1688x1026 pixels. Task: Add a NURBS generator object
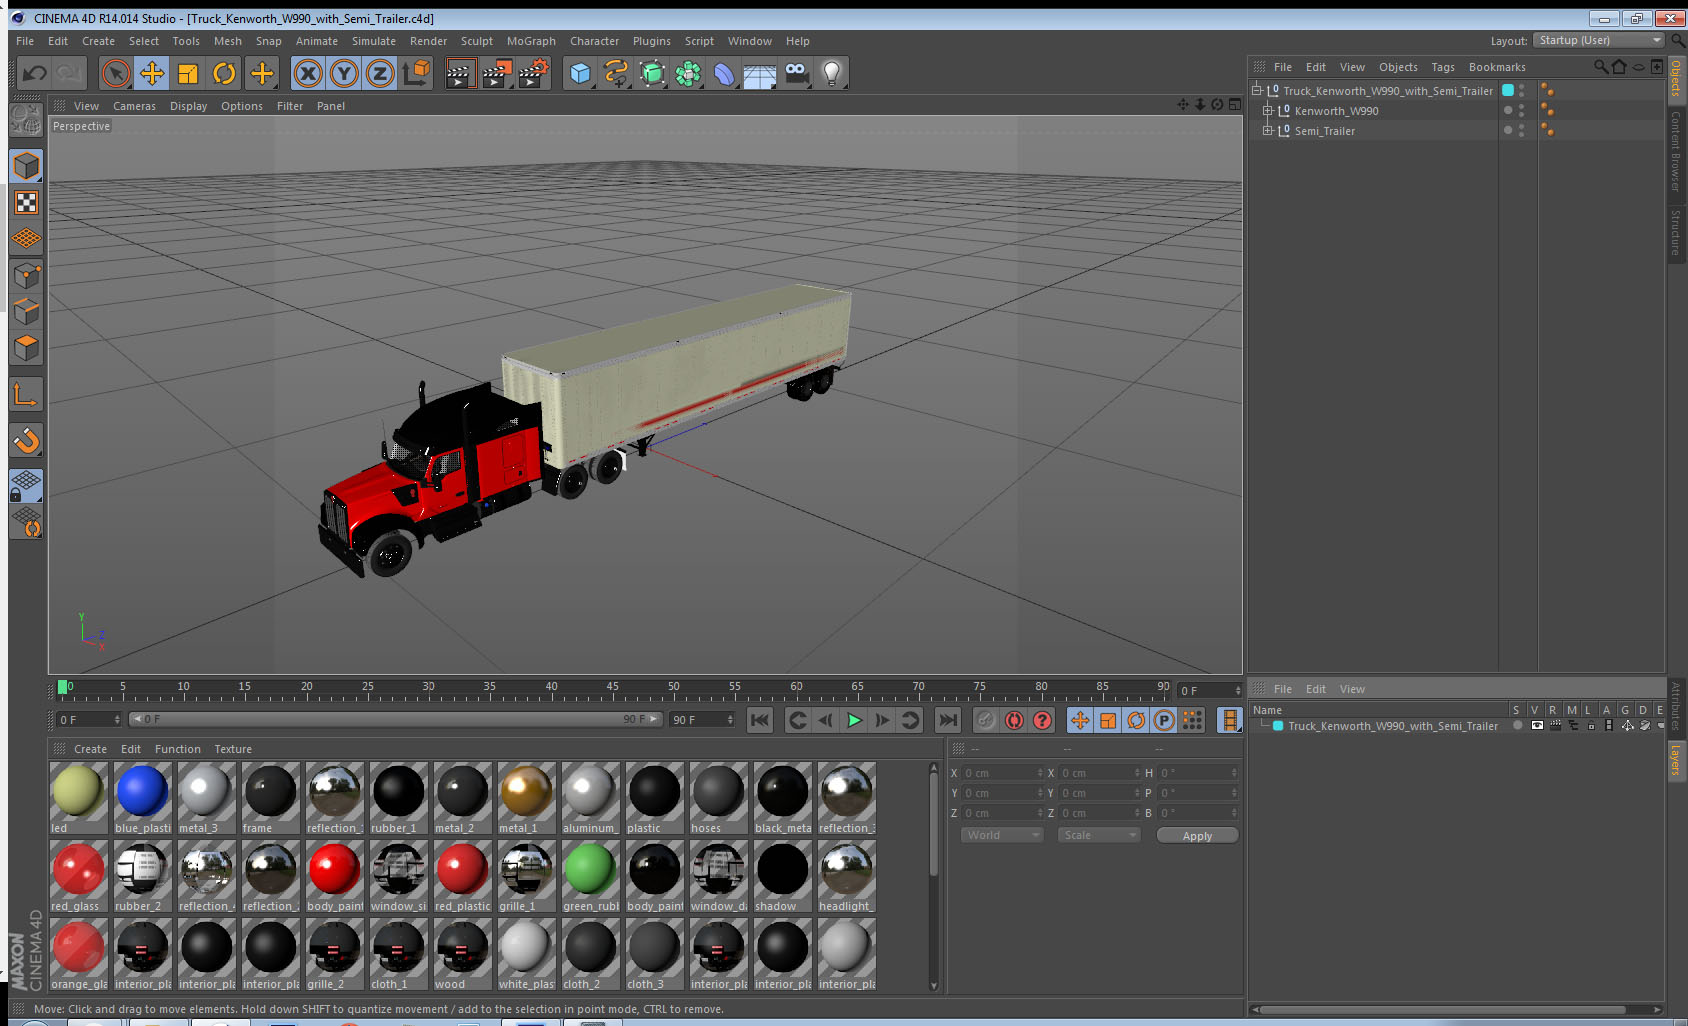[x=652, y=73]
